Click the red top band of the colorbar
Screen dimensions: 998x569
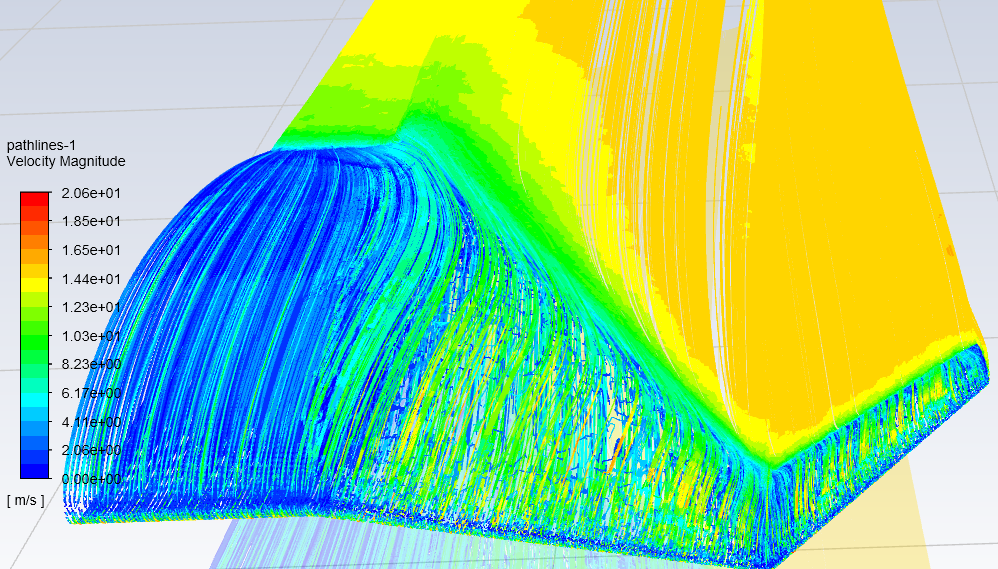(34, 199)
